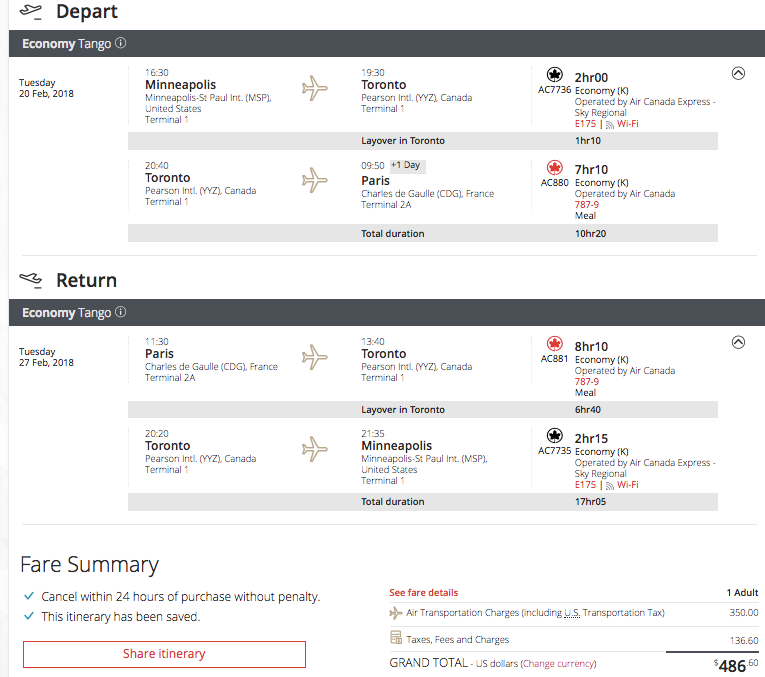Collapse the Depart flight details chevron
Screen dimensions: 765x677
738,73
